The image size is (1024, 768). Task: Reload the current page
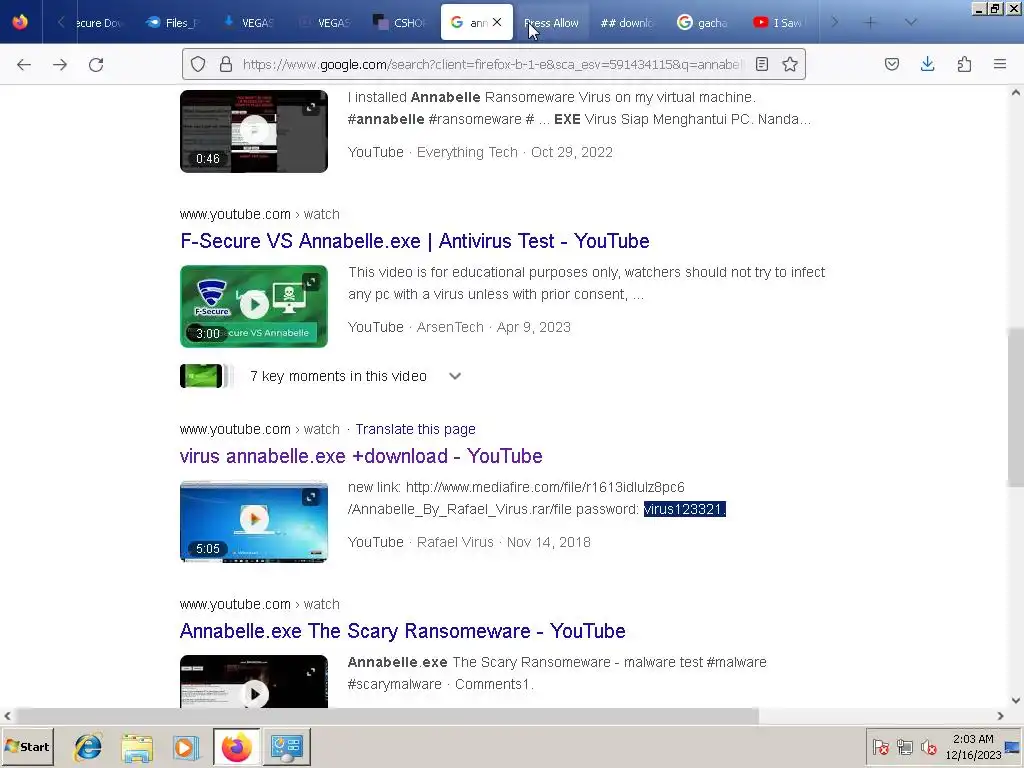click(x=96, y=65)
